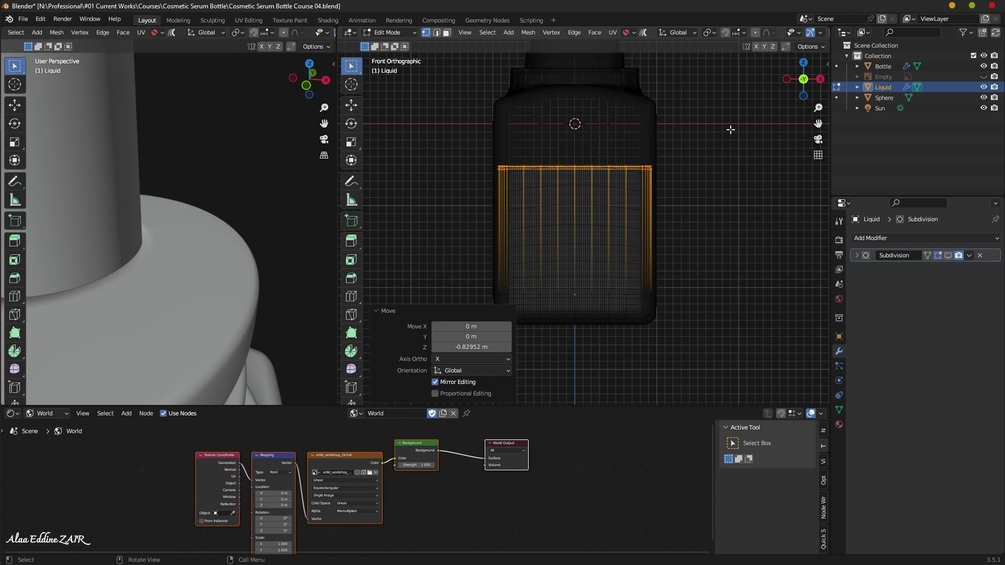Enable the Proportional Editing checkbox
Viewport: 1005px width, 565px height.
[x=435, y=393]
